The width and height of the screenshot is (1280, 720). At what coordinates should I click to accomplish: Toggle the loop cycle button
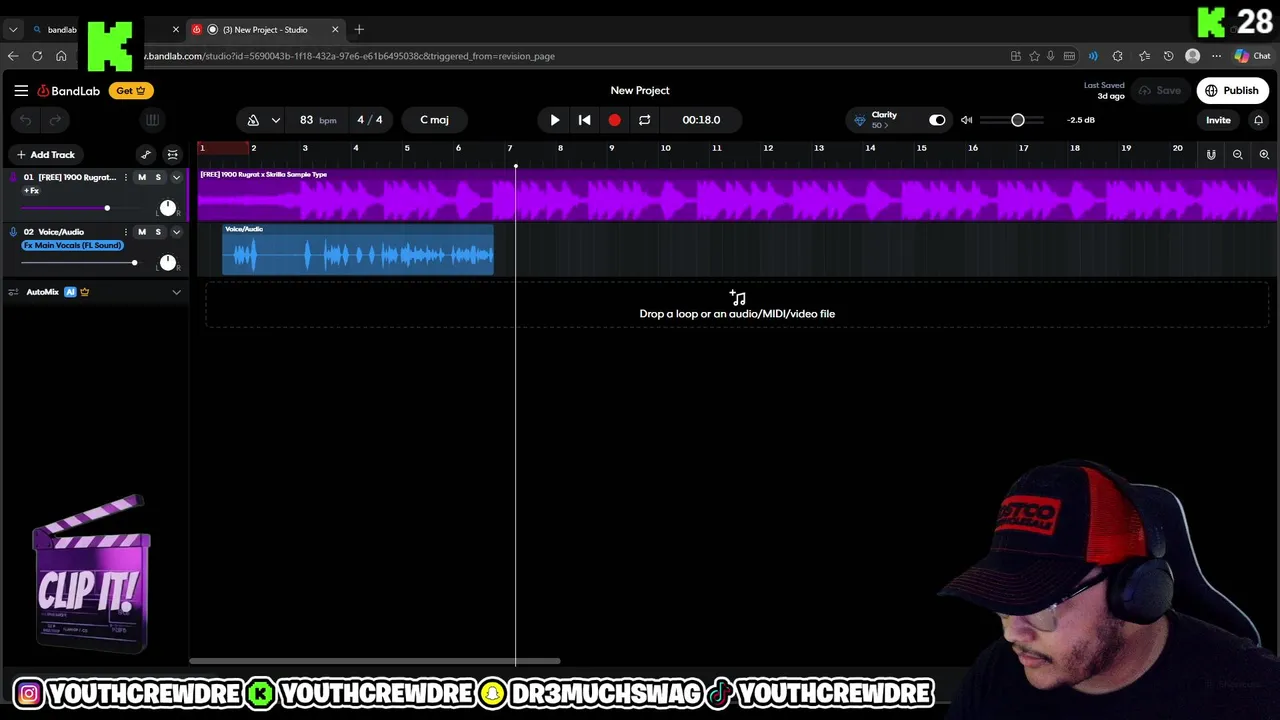644,120
